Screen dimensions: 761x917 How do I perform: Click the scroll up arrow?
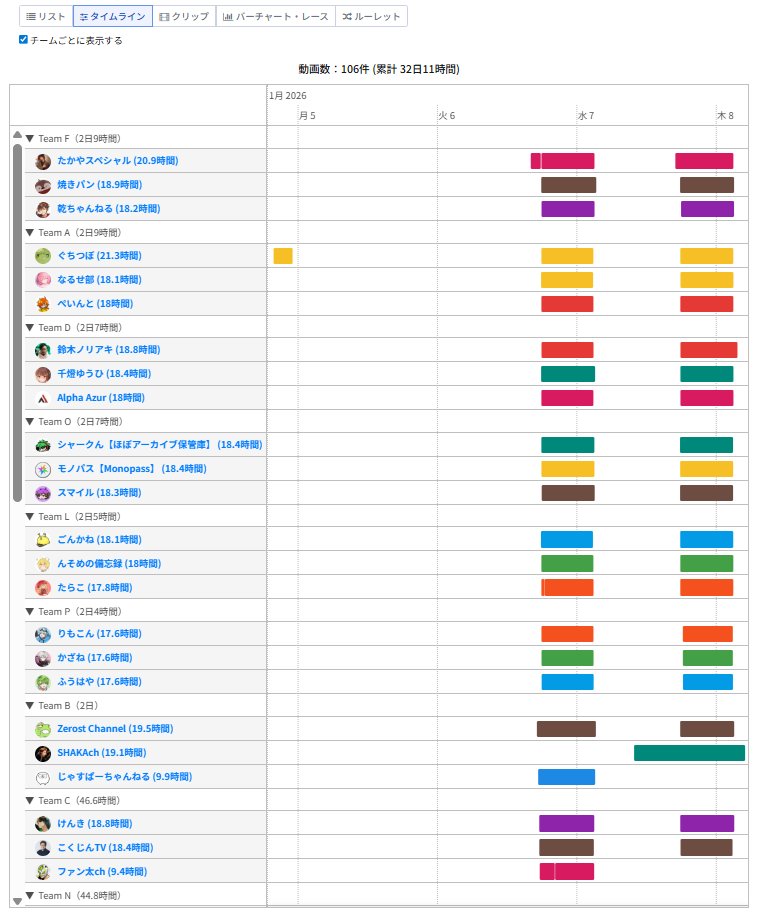coord(18,135)
